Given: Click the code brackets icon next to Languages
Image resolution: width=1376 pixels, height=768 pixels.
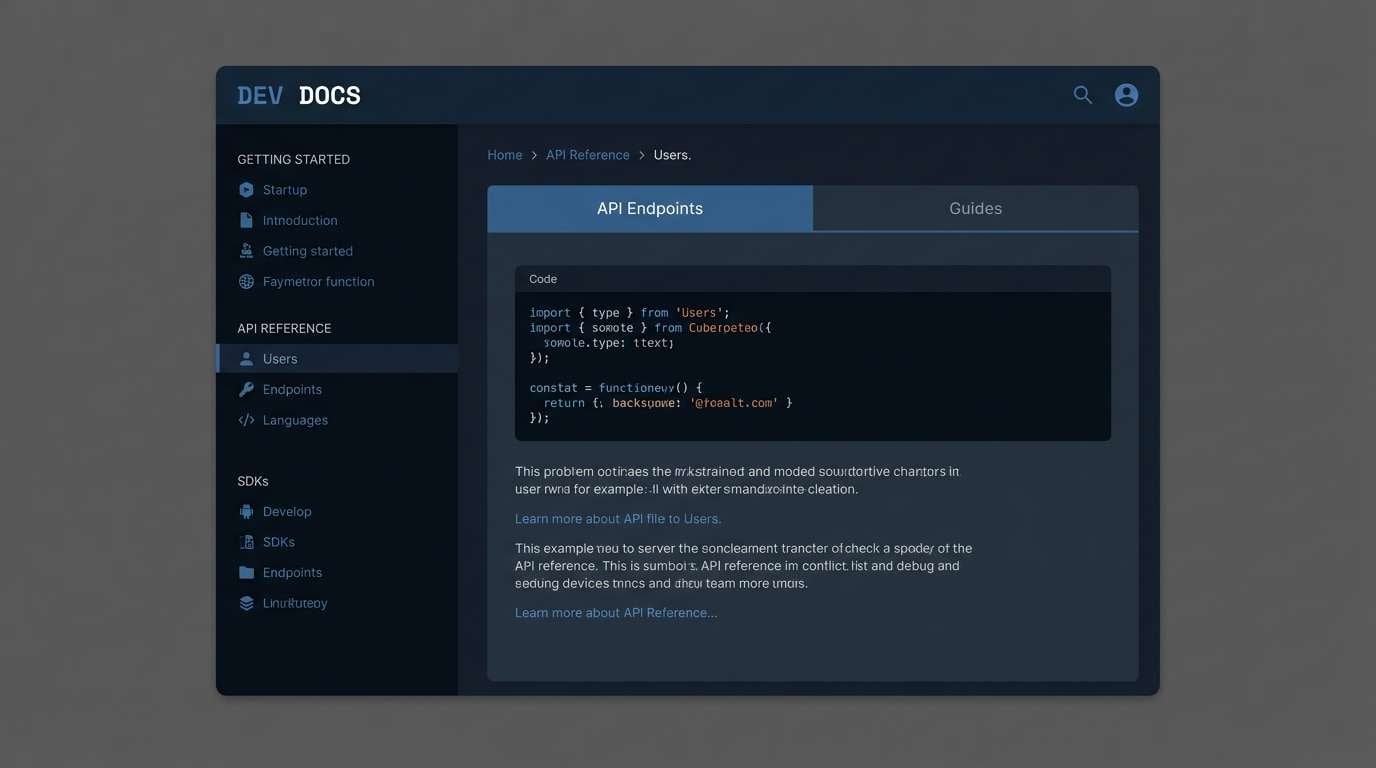Looking at the screenshot, I should [245, 420].
